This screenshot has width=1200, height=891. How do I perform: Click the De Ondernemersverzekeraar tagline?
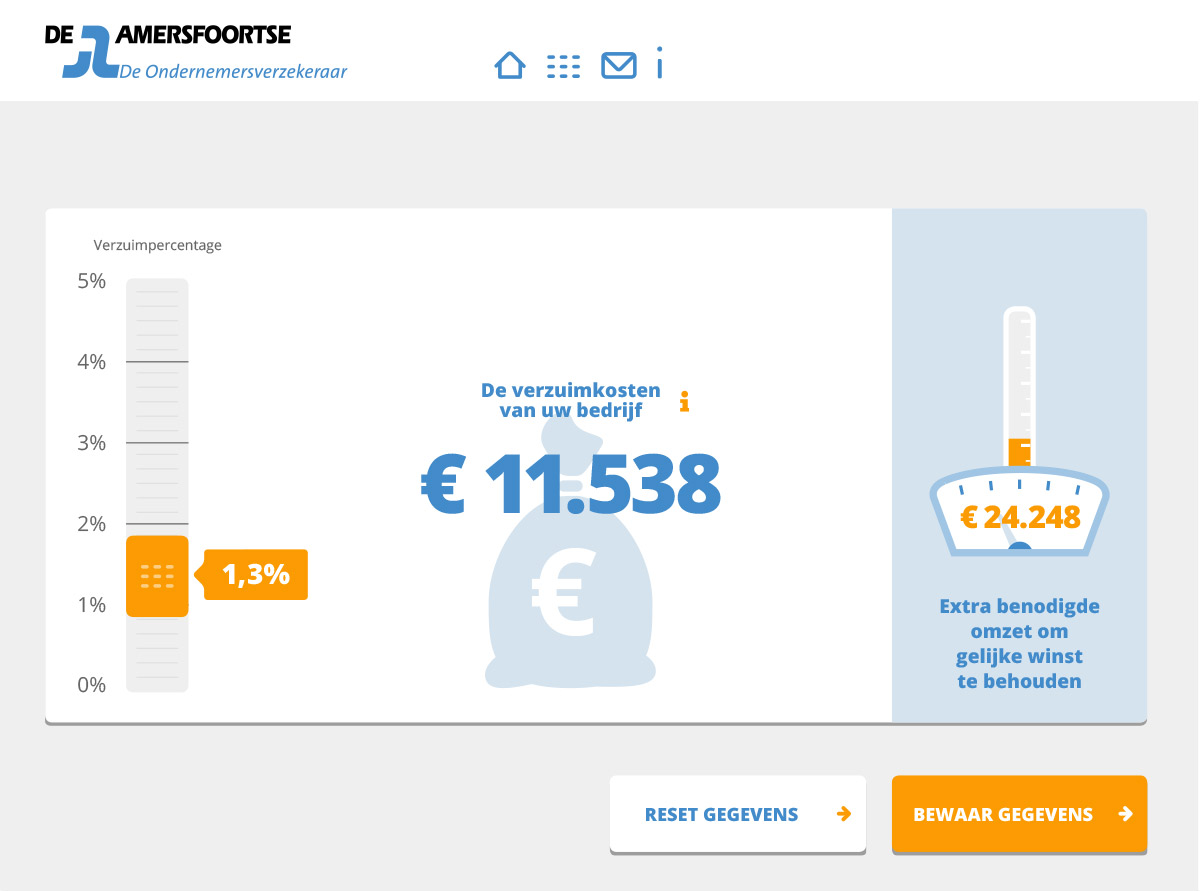233,72
